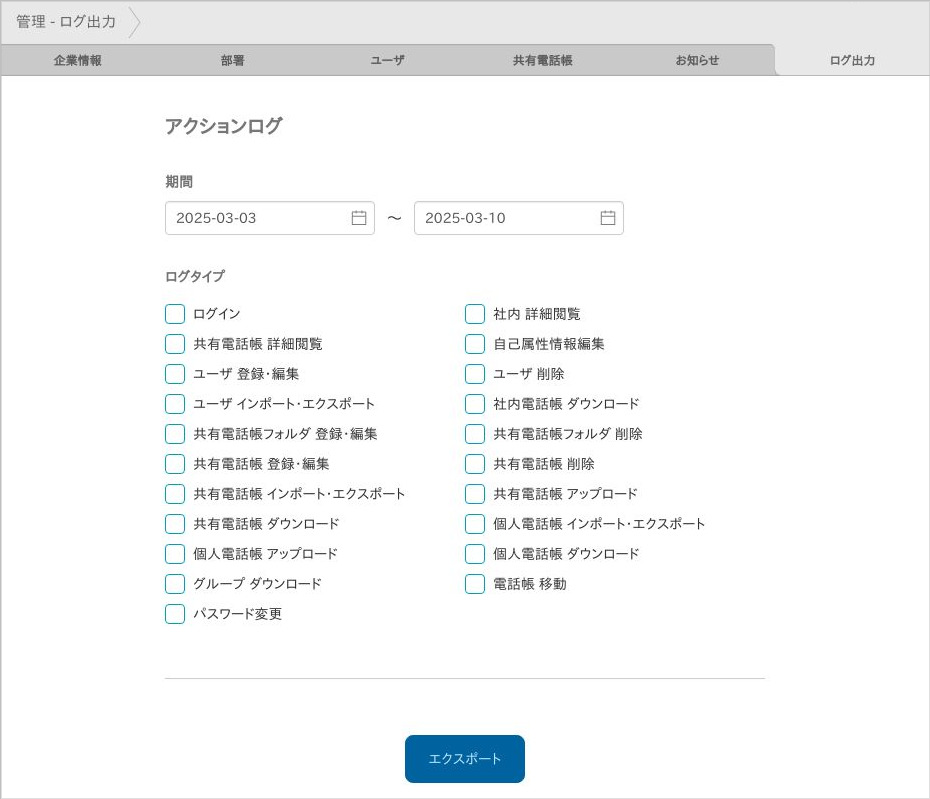Tick 個人電話帳 インポート･エクスポート checkbox
930x799 pixels.
(x=475, y=524)
